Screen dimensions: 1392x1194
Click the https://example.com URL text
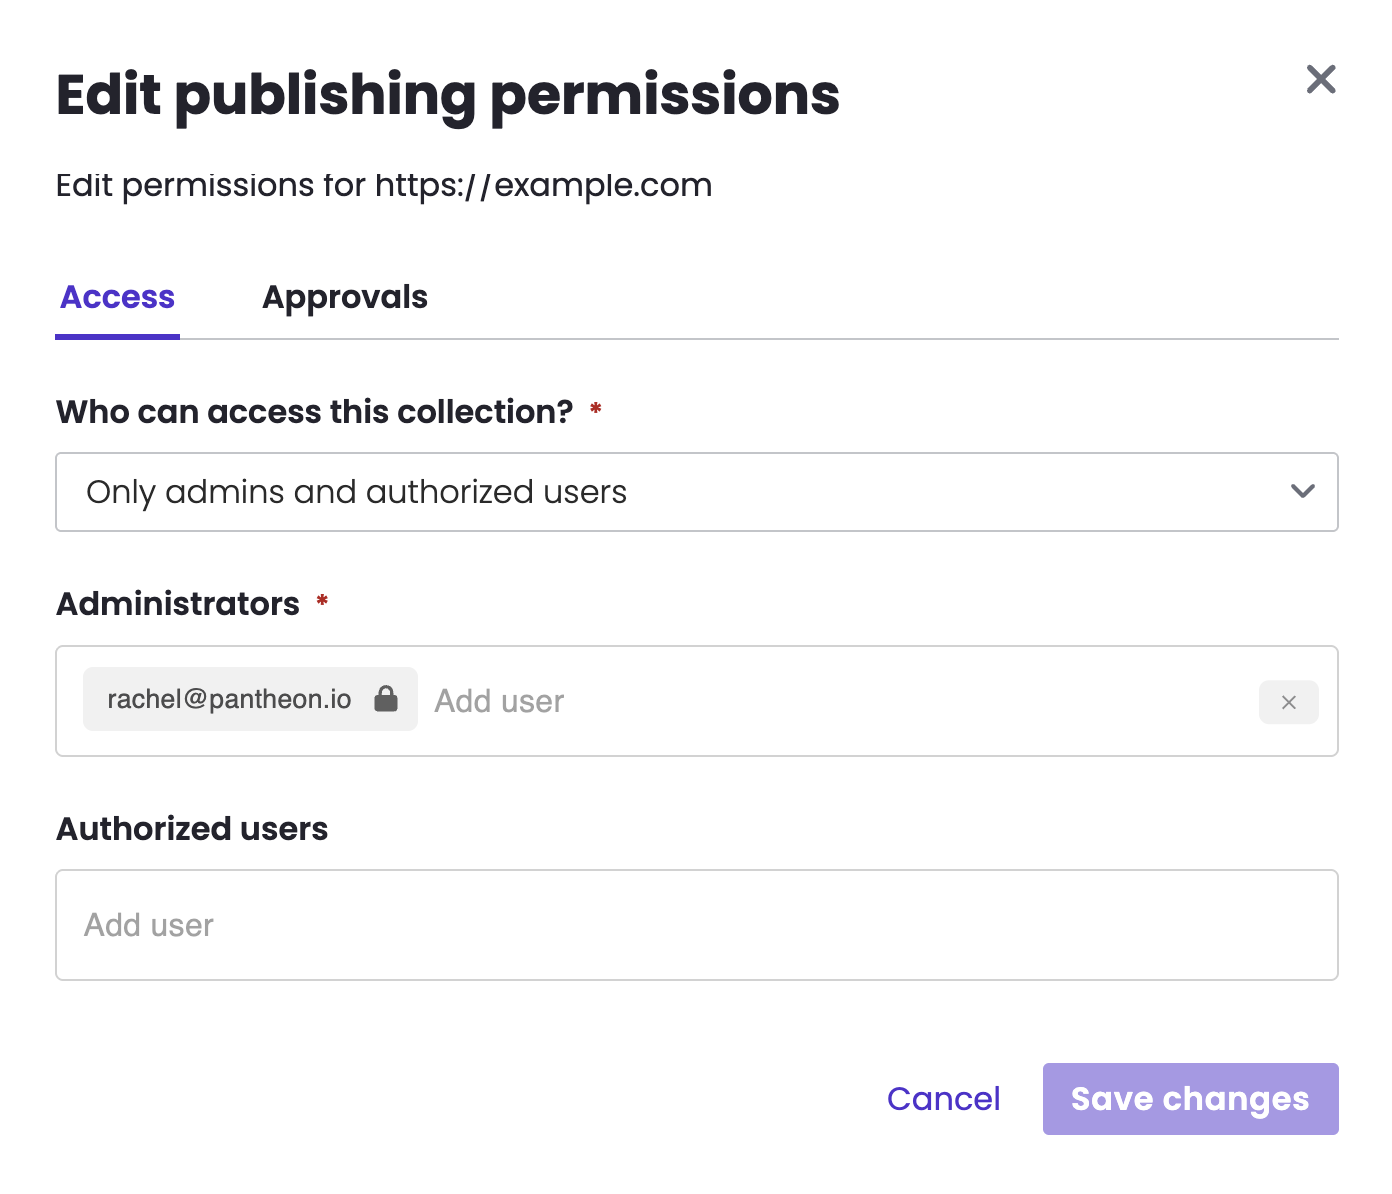543,185
